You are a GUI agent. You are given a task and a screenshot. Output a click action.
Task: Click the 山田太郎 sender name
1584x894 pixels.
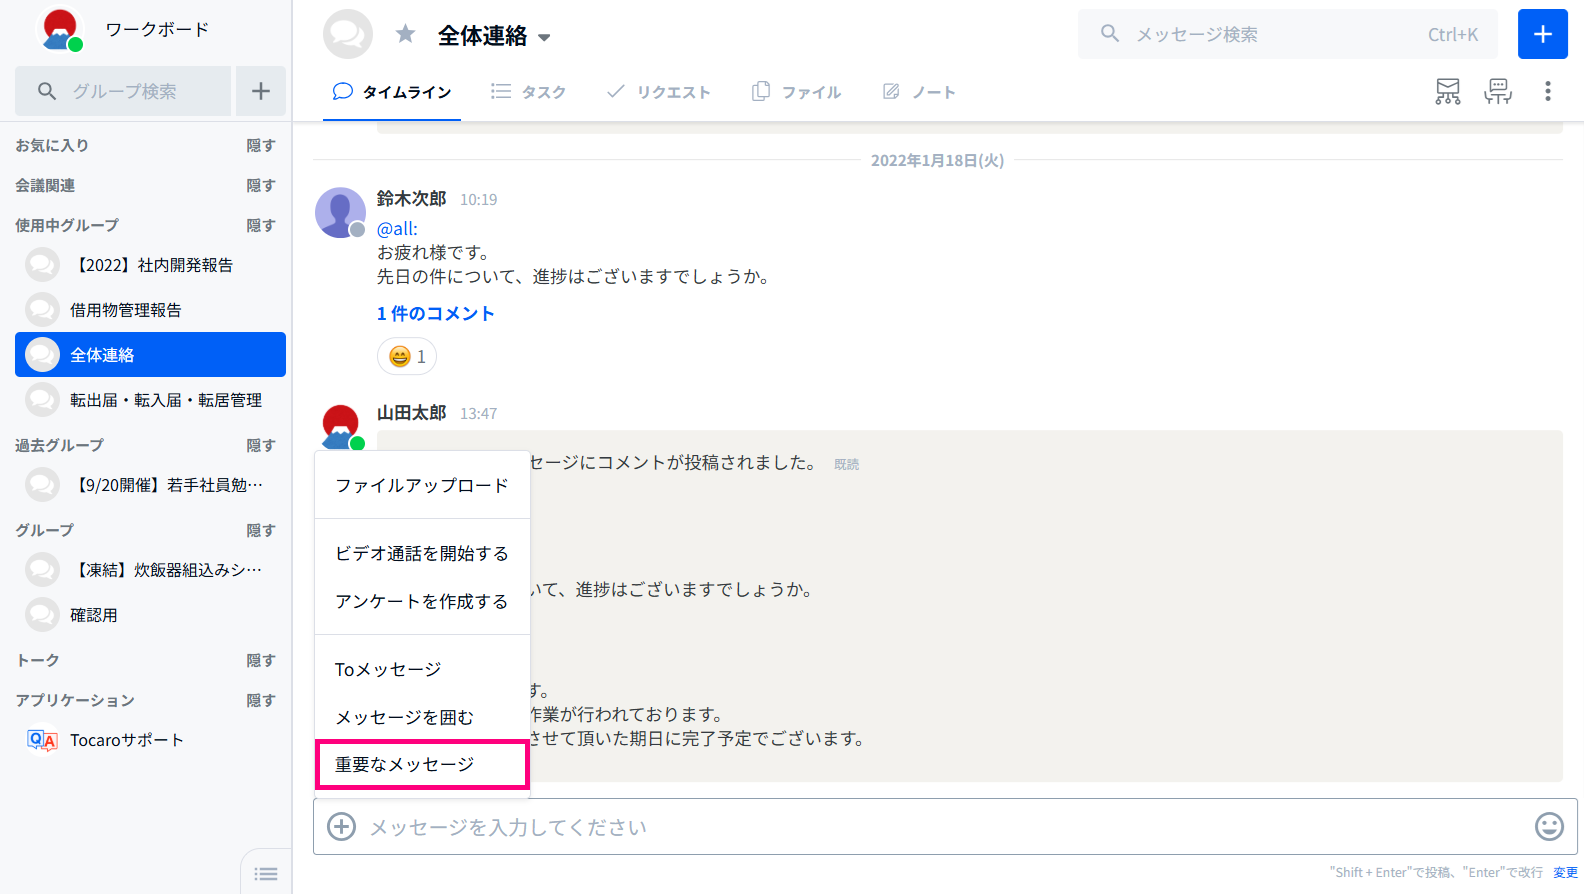coord(412,413)
